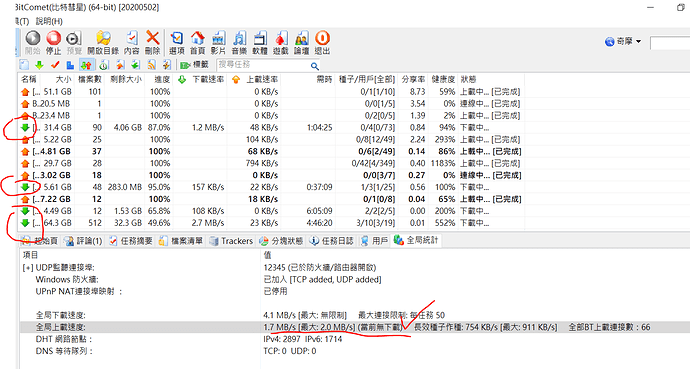The height and width of the screenshot is (369, 690).
Task: Click the DNS 等待隊列 row
Action: [355, 351]
